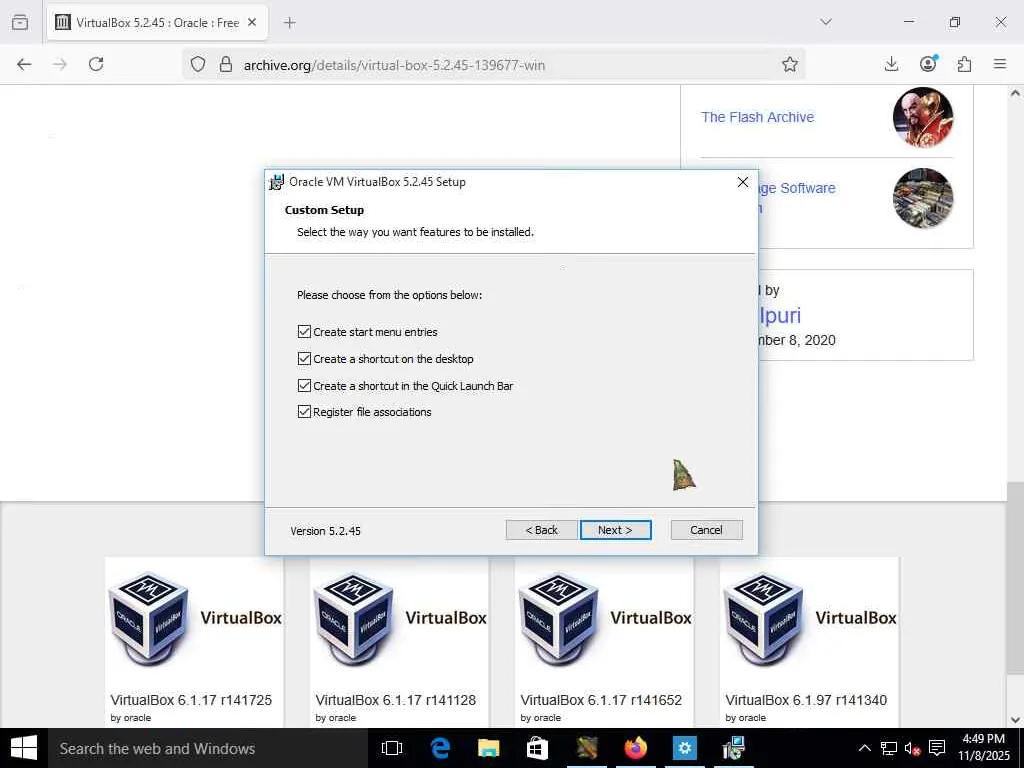Open the green game icon in taskbar
1024x768 pixels.
pos(586,748)
